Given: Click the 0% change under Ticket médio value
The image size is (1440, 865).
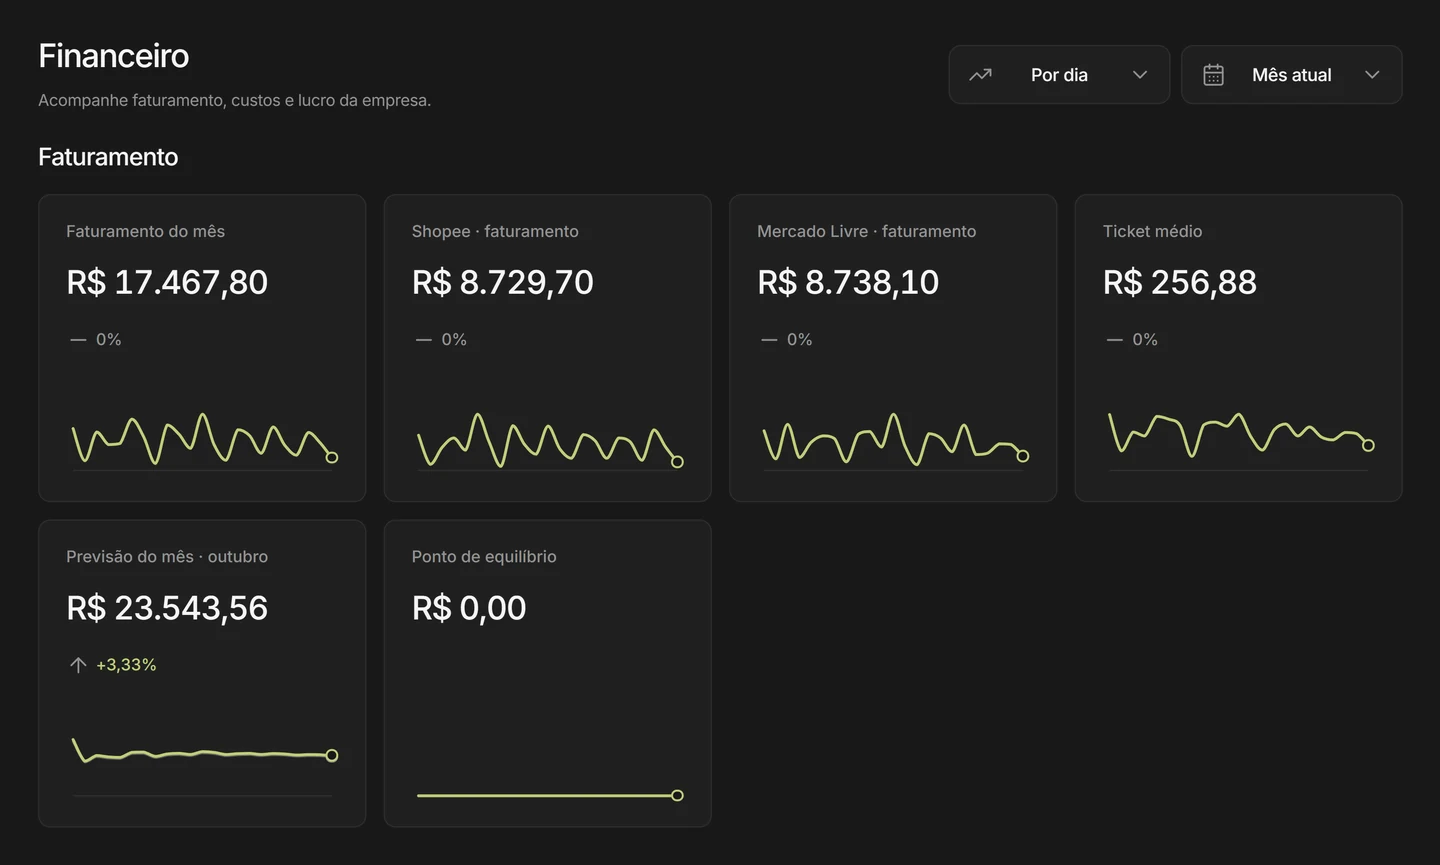Looking at the screenshot, I should 1145,340.
